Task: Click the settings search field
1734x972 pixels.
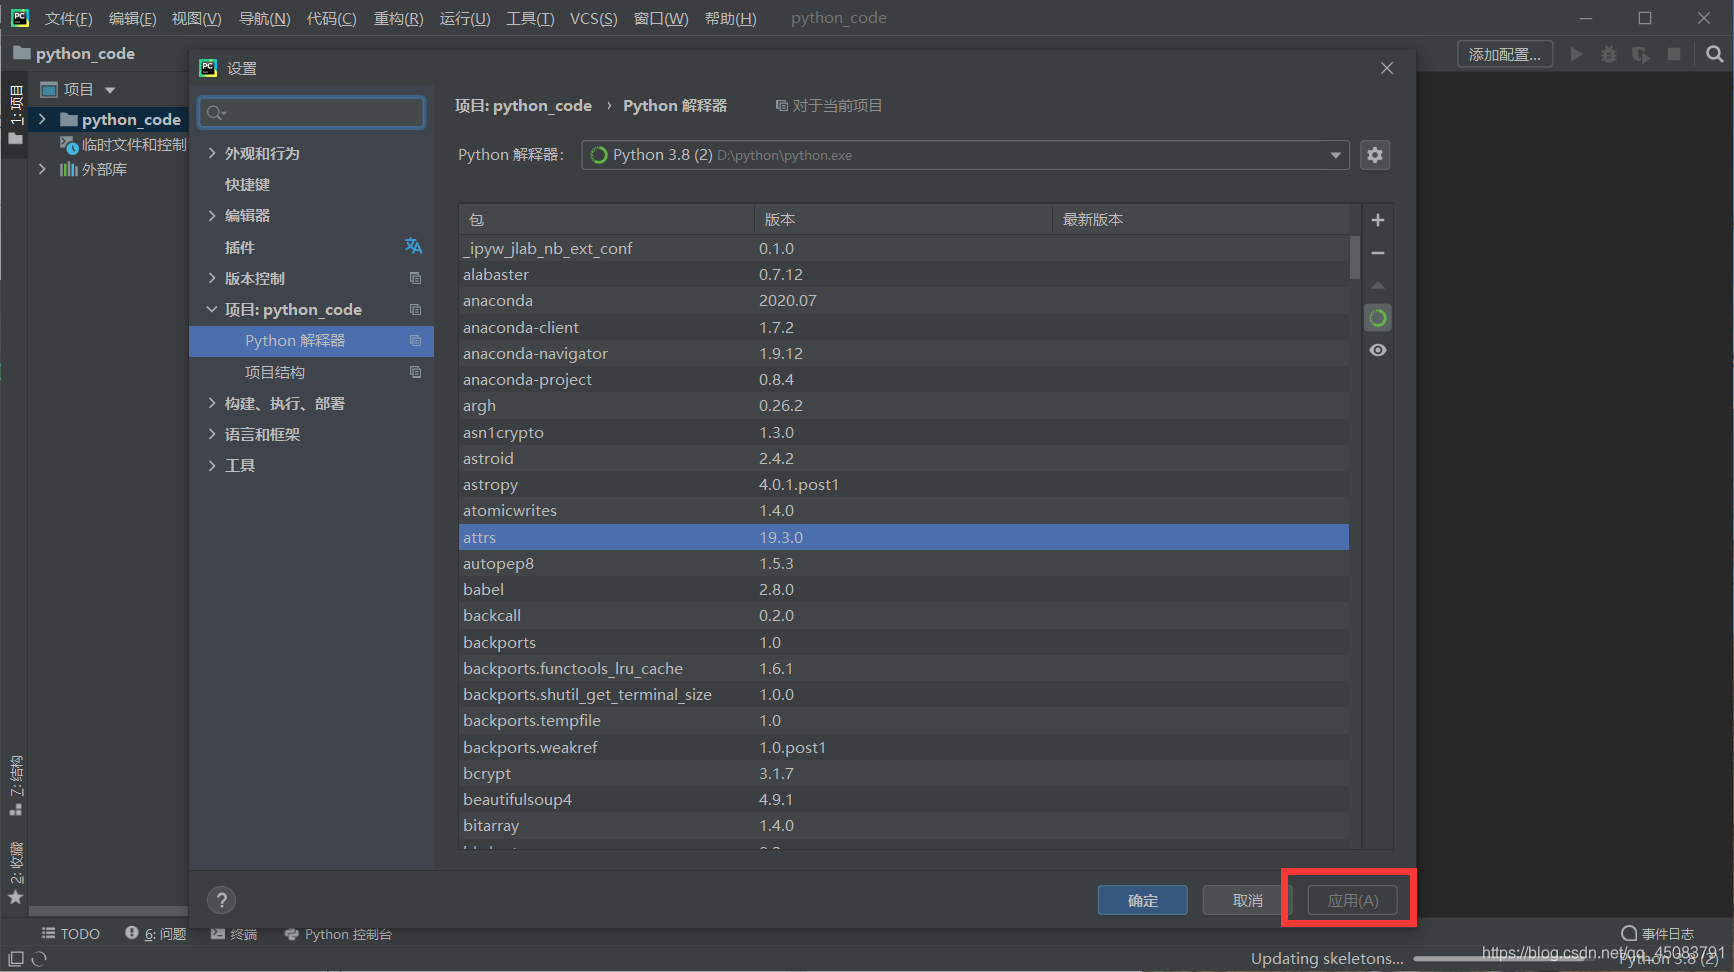Action: click(312, 112)
